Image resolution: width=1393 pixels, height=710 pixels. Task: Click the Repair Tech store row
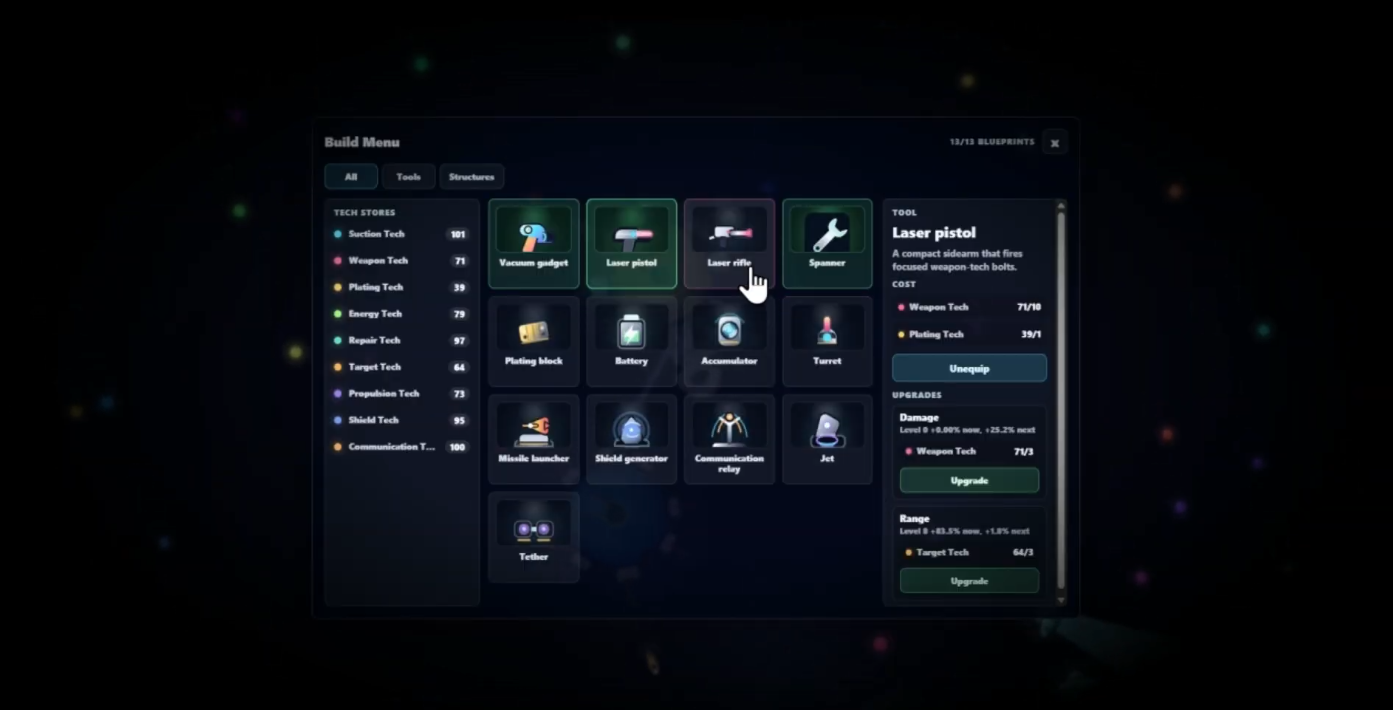click(x=401, y=340)
